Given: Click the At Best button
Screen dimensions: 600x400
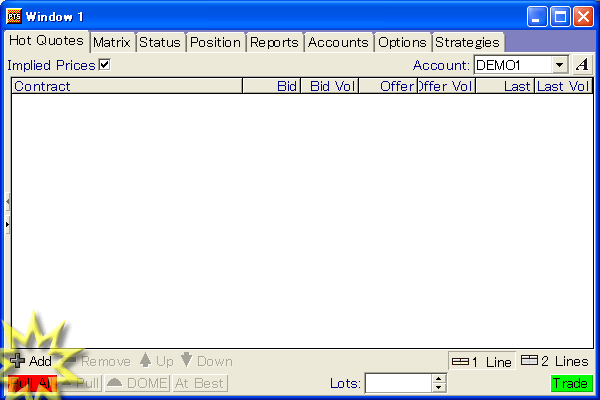Looking at the screenshot, I should pyautogui.click(x=200, y=383).
